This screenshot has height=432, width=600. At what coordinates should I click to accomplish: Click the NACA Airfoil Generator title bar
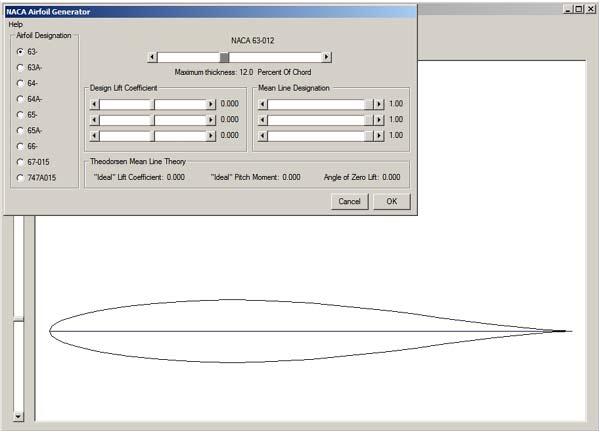[x=210, y=12]
